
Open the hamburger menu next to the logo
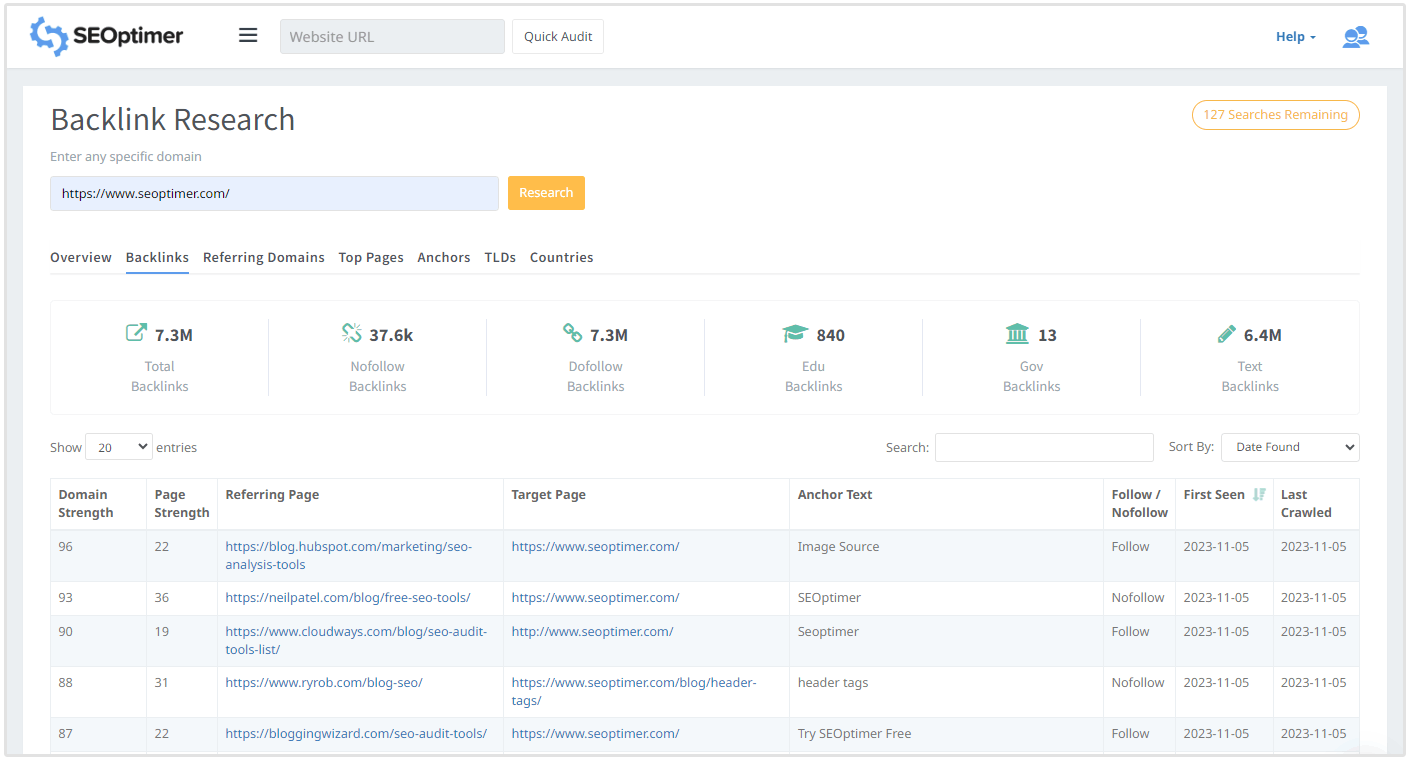click(248, 34)
